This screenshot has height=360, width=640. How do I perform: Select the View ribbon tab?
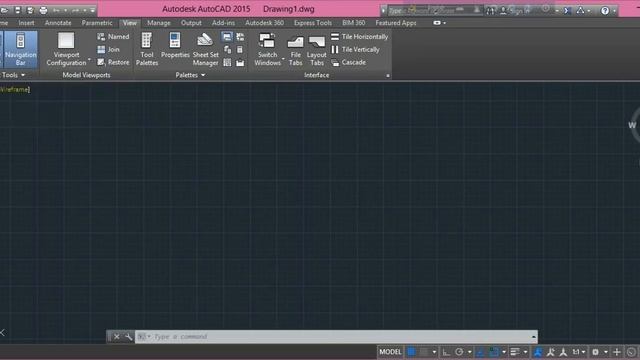point(130,23)
